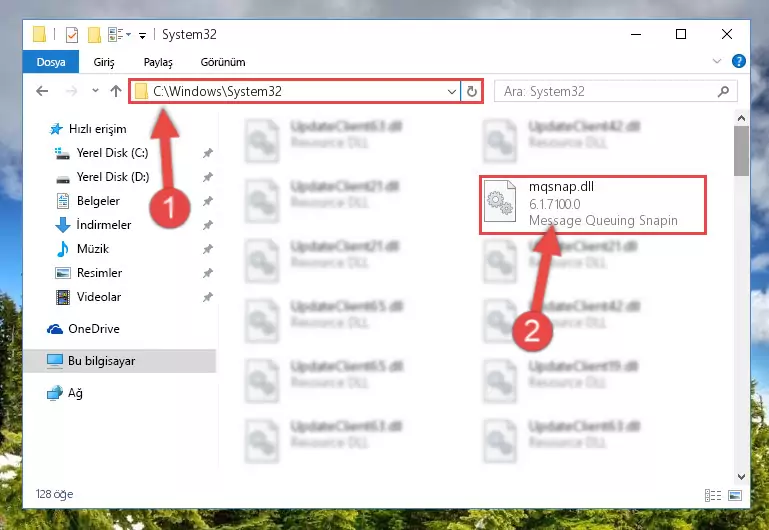This screenshot has width=769, height=530.
Task: Click the pin icon beside Yerel Disk (D:)
Action: coord(208,177)
